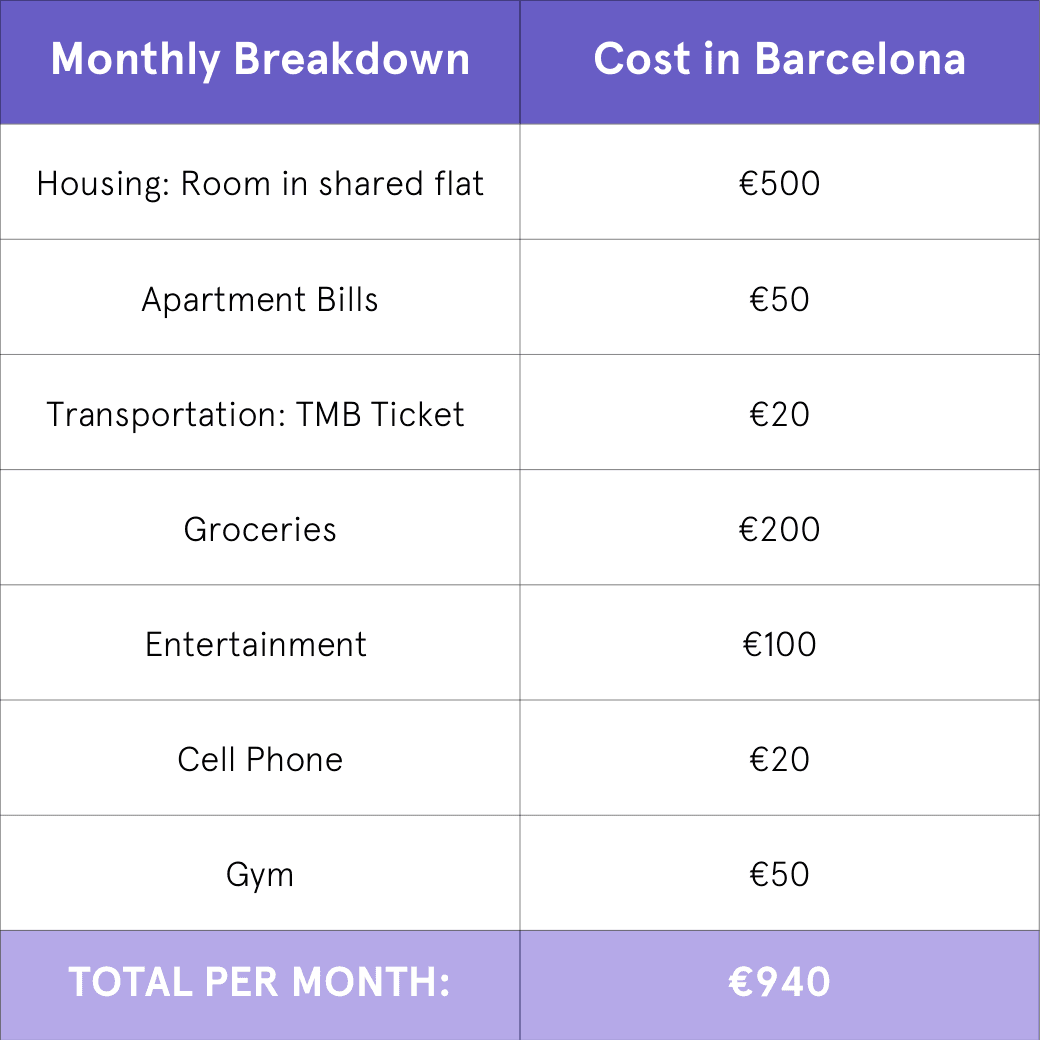Viewport: 1040px width, 1040px height.
Task: Click the word 'Breakdown' in the header
Action: (x=352, y=60)
